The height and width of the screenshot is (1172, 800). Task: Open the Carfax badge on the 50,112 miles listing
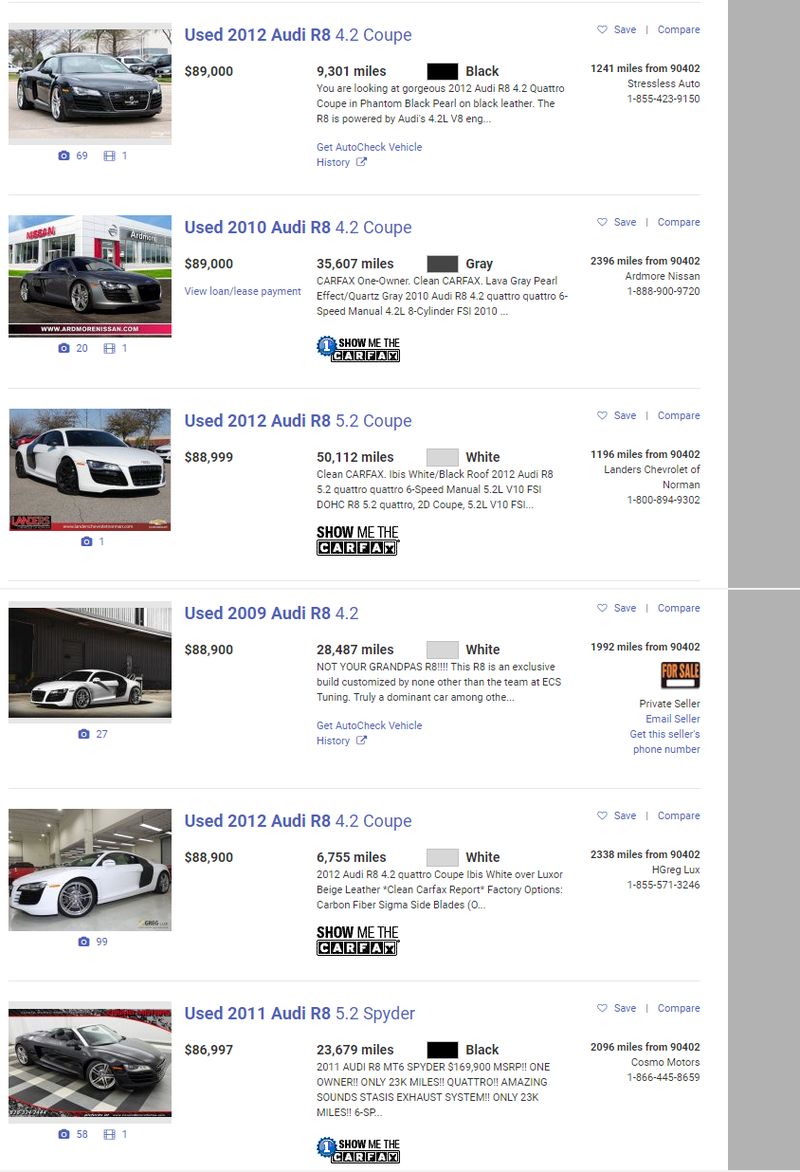(358, 540)
